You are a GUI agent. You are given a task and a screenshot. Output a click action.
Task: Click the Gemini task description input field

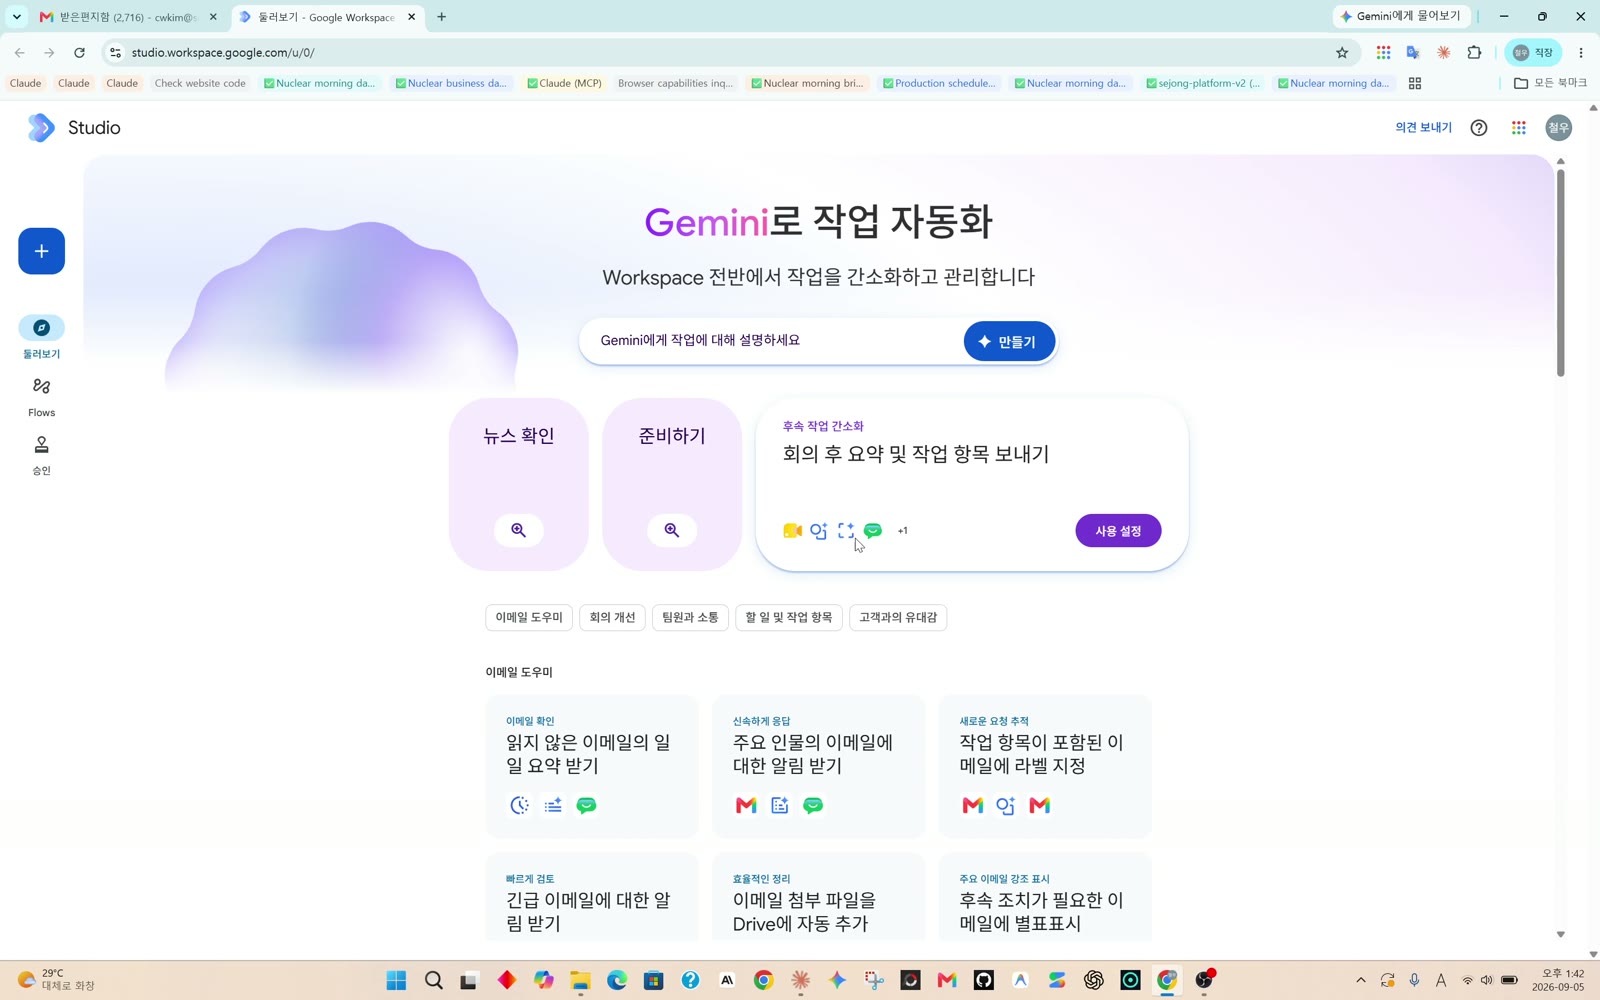[x=770, y=341]
